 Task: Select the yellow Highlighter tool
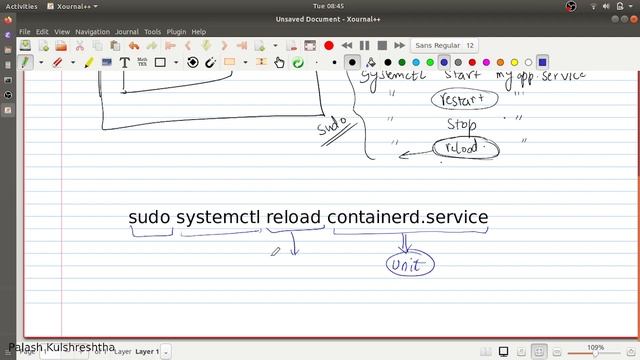(89, 62)
